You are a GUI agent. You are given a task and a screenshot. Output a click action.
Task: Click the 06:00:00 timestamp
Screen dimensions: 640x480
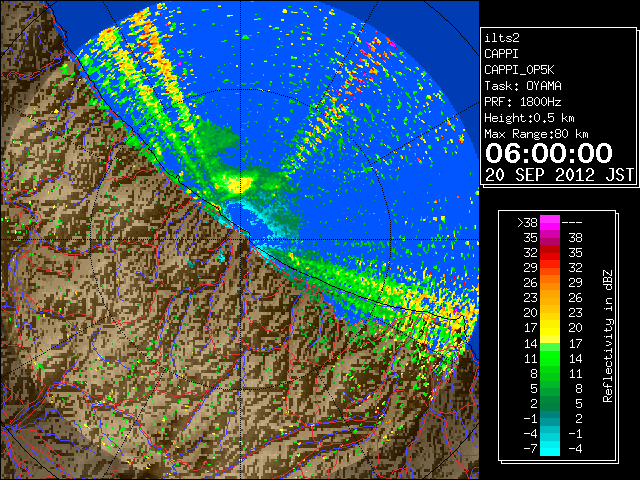(x=549, y=153)
